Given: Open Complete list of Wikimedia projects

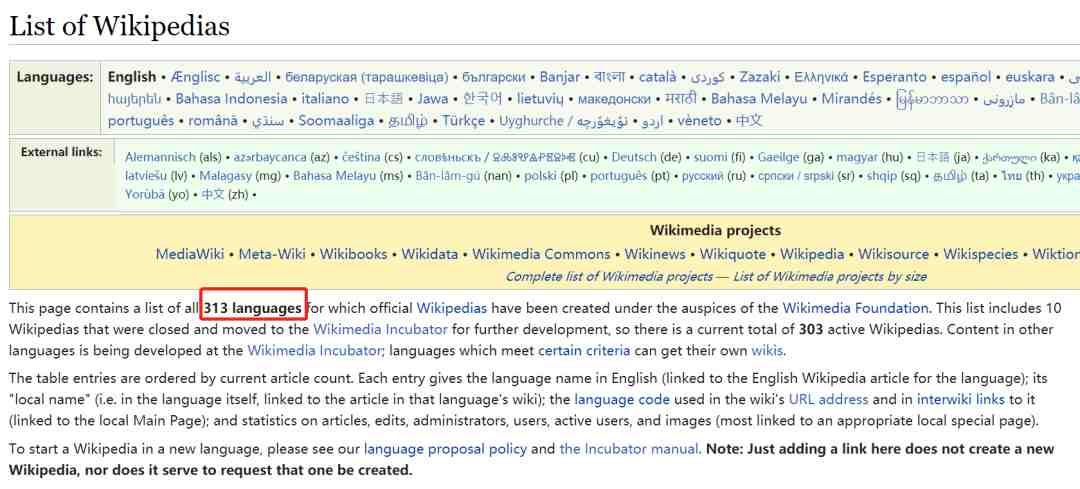Looking at the screenshot, I should 609,277.
